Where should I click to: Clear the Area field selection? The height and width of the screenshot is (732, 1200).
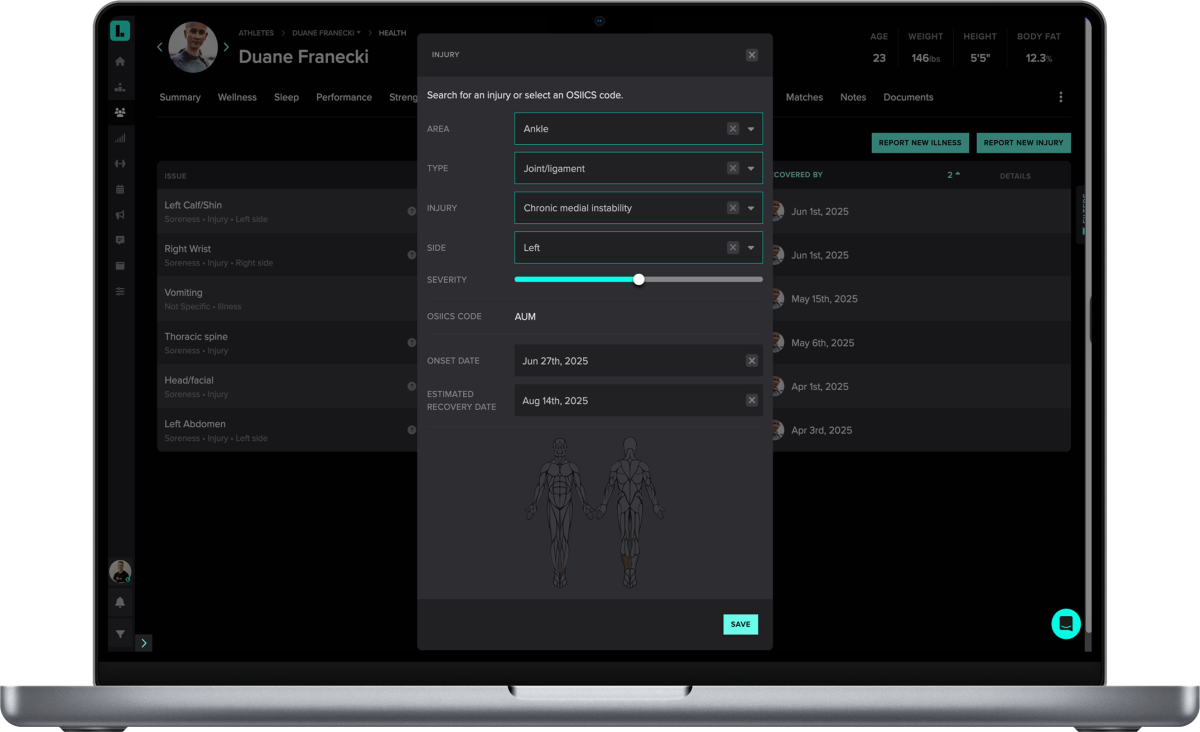click(x=733, y=129)
